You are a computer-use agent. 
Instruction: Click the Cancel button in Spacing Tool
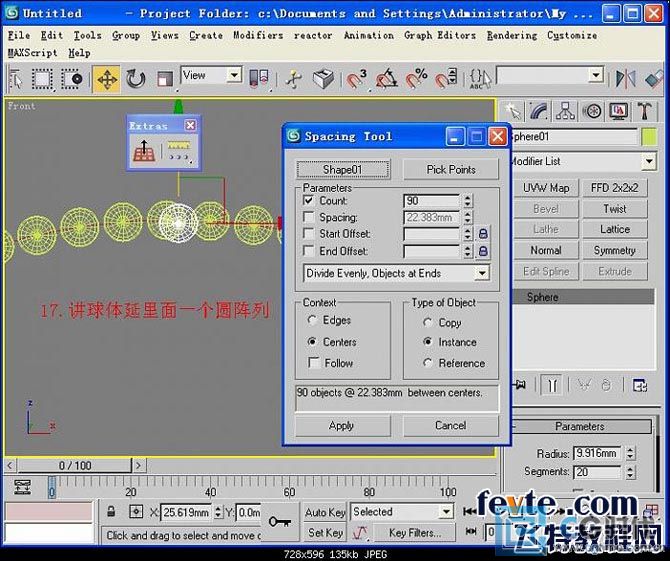click(450, 426)
